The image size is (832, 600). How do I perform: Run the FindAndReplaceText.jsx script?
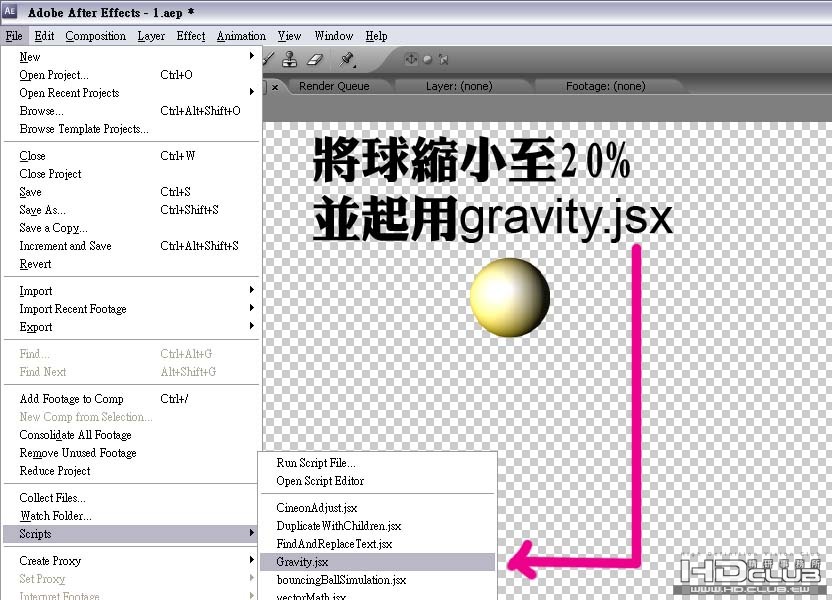pos(377,544)
